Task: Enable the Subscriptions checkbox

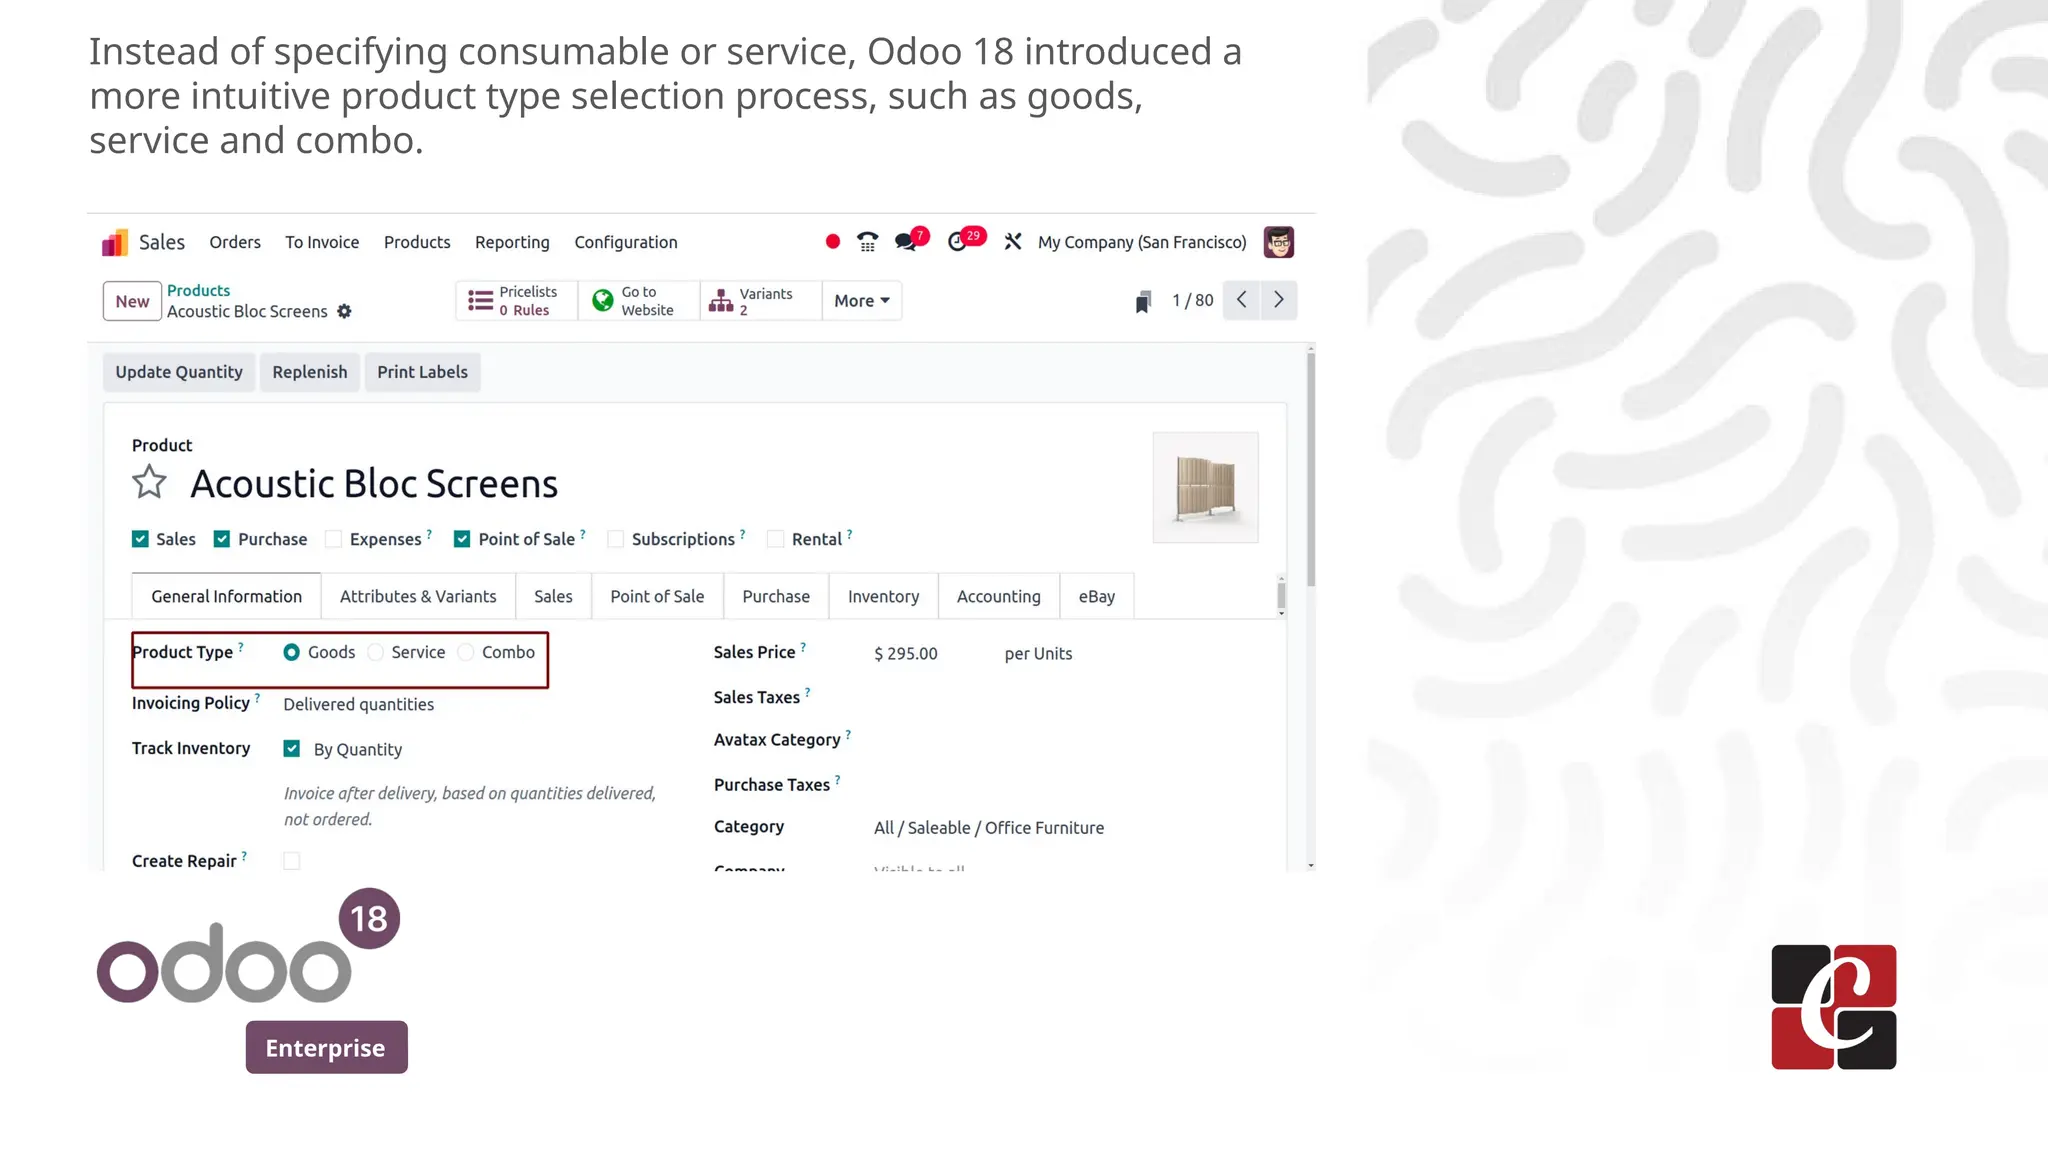Action: 616,539
